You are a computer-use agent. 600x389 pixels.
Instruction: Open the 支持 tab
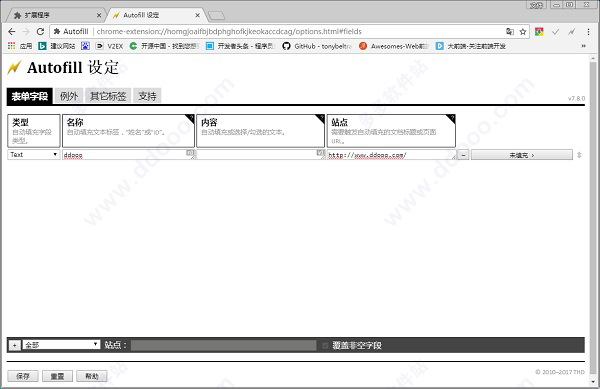(x=147, y=96)
